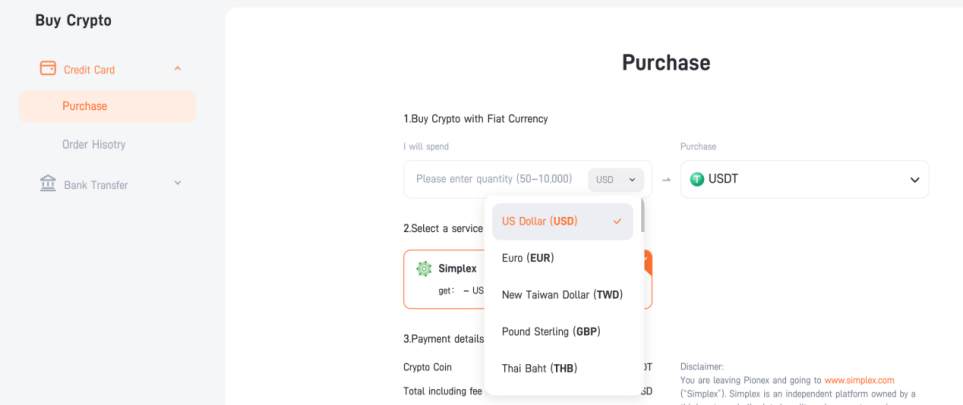Open the USD currency selector dropdown
This screenshot has height=405, width=963.
click(615, 179)
